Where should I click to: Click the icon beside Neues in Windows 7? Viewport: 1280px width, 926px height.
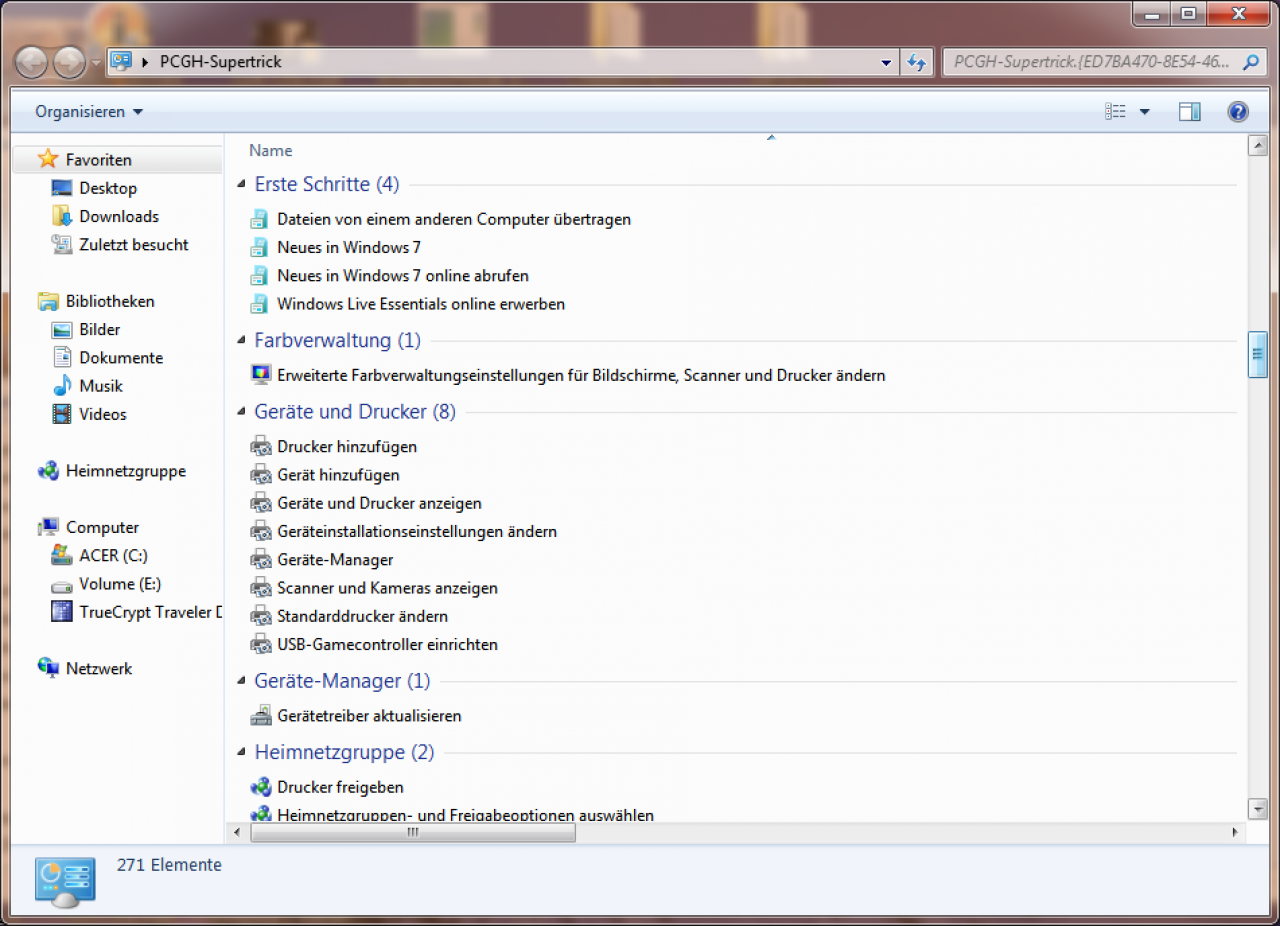[x=260, y=247]
